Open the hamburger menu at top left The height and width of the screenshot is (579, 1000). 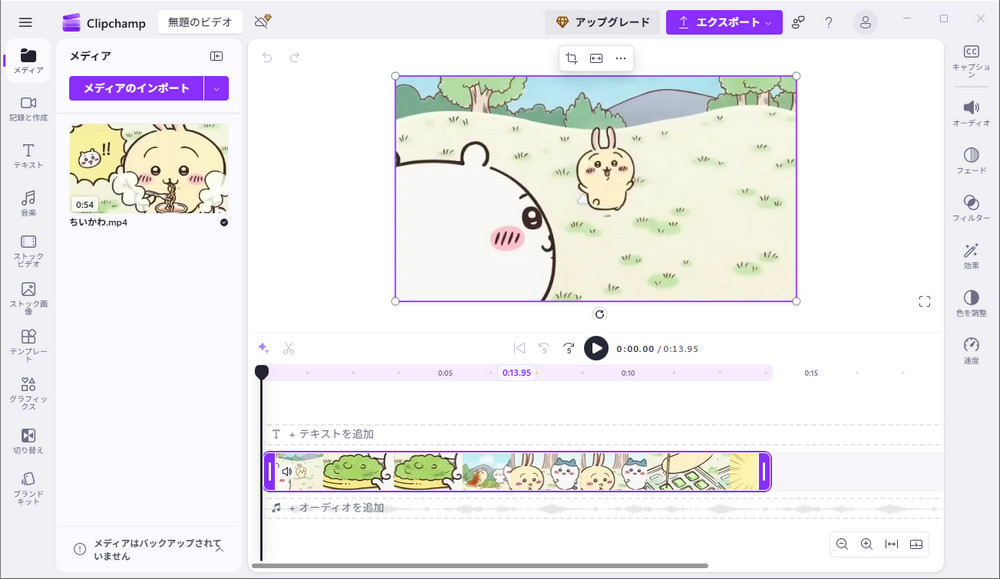coord(27,20)
